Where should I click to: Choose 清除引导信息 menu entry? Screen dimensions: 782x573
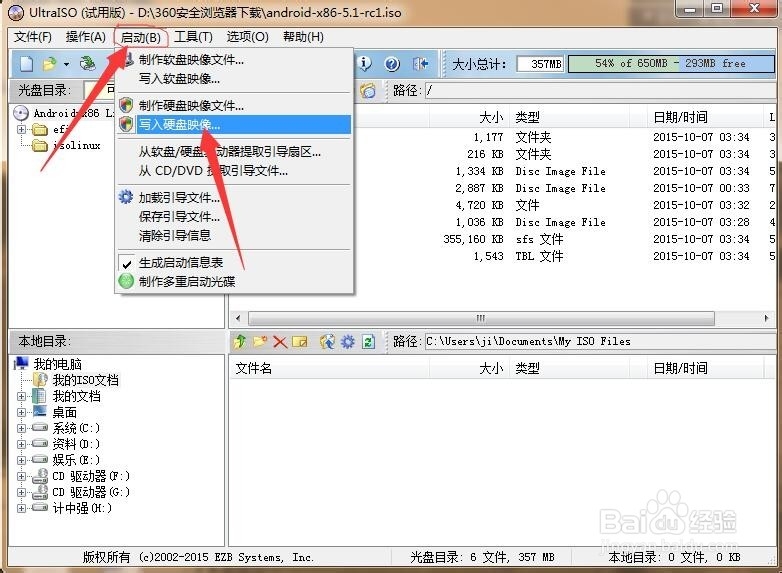(234, 235)
